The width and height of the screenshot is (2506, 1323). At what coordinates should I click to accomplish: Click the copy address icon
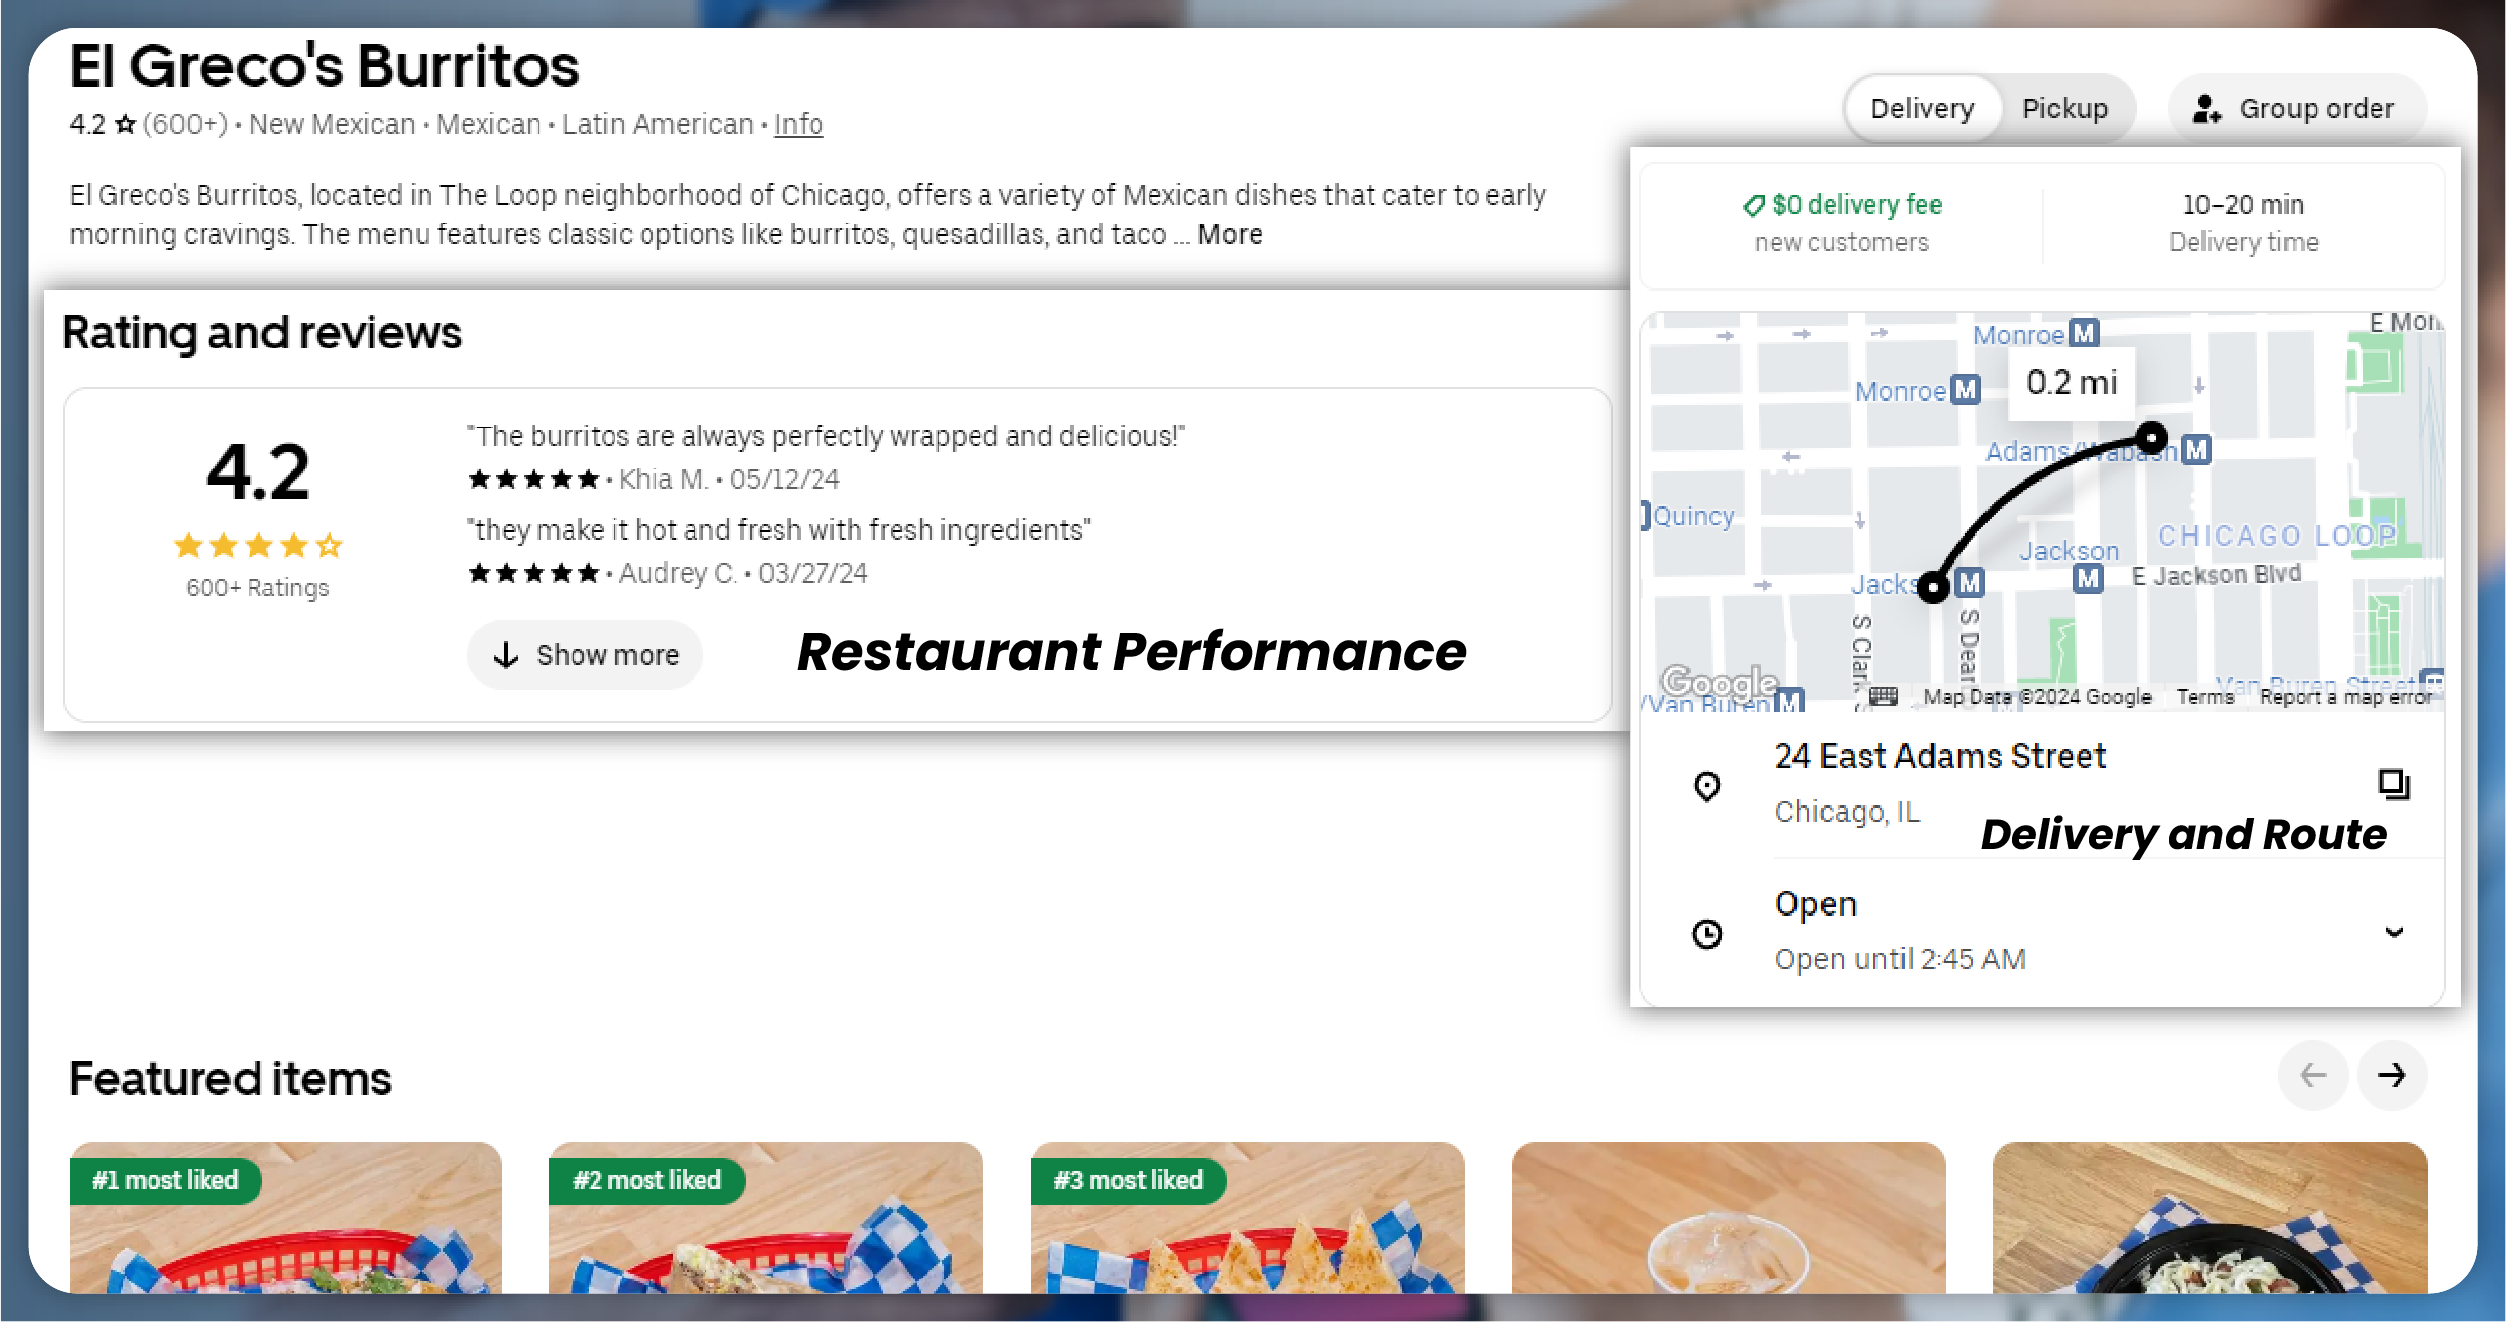2393,784
